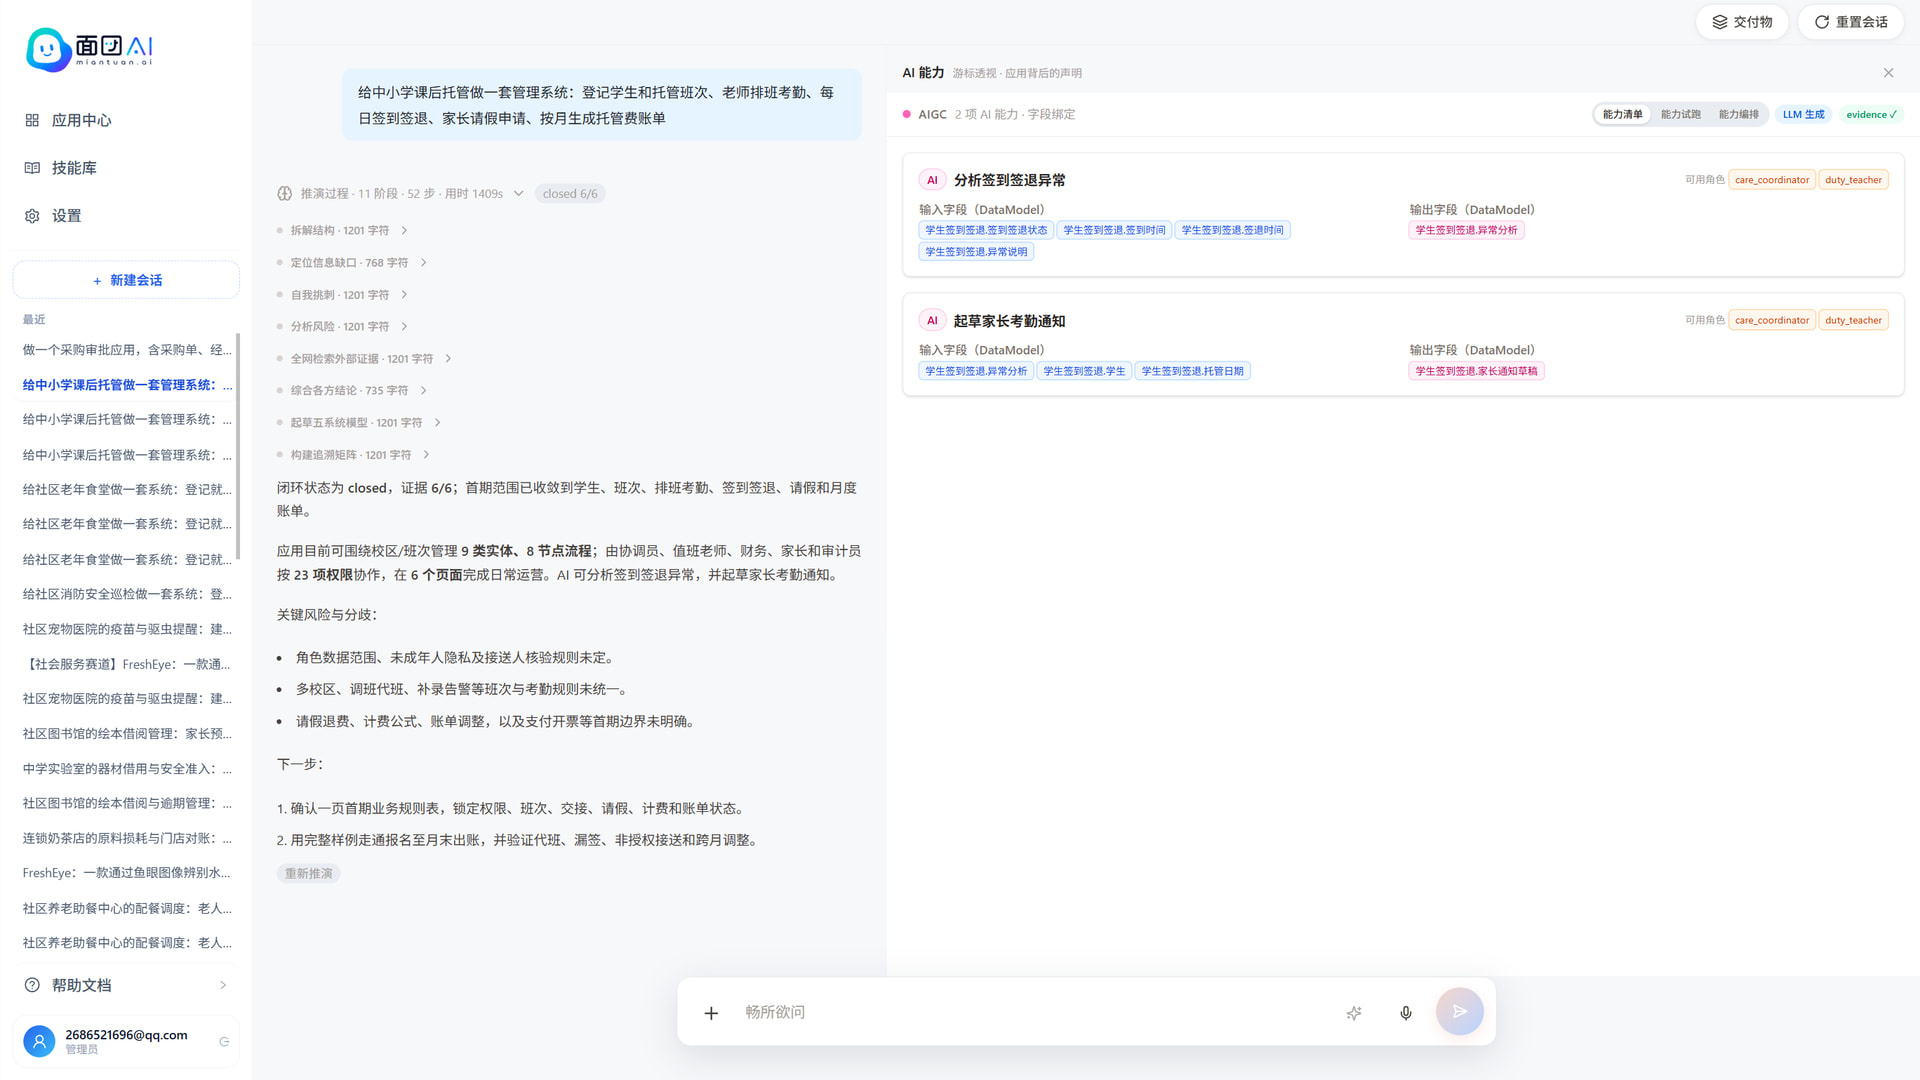The image size is (1920, 1080).
Task: Click the 设置 gear icon
Action: [32, 216]
